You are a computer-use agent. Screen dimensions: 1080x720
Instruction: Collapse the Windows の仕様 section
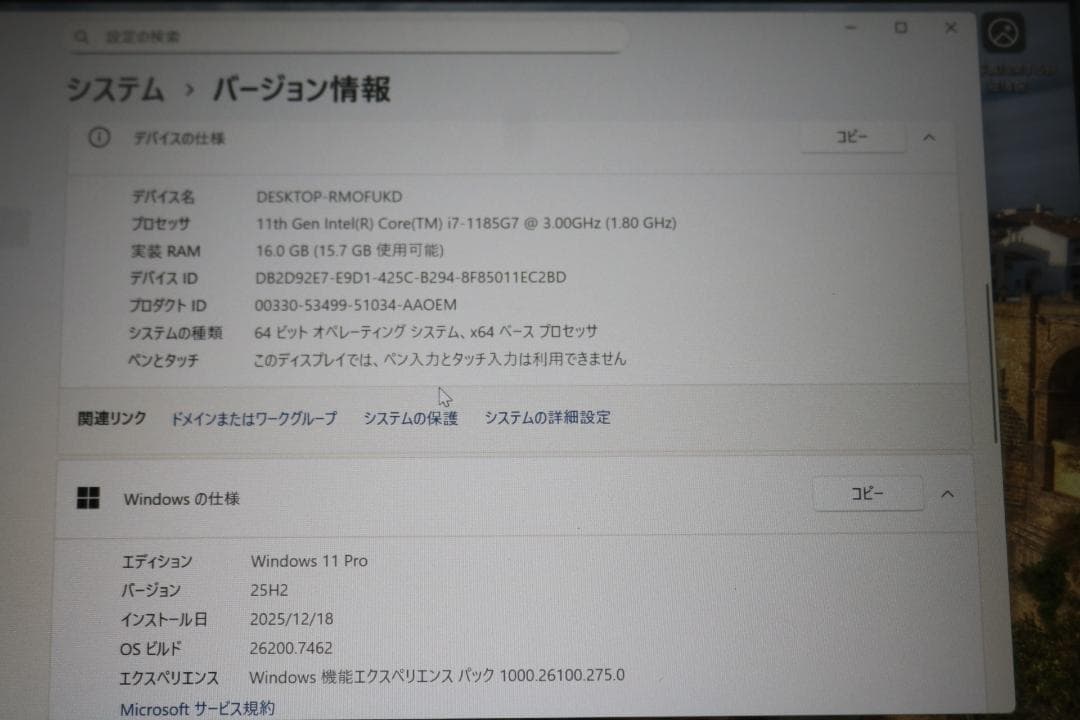pos(947,493)
